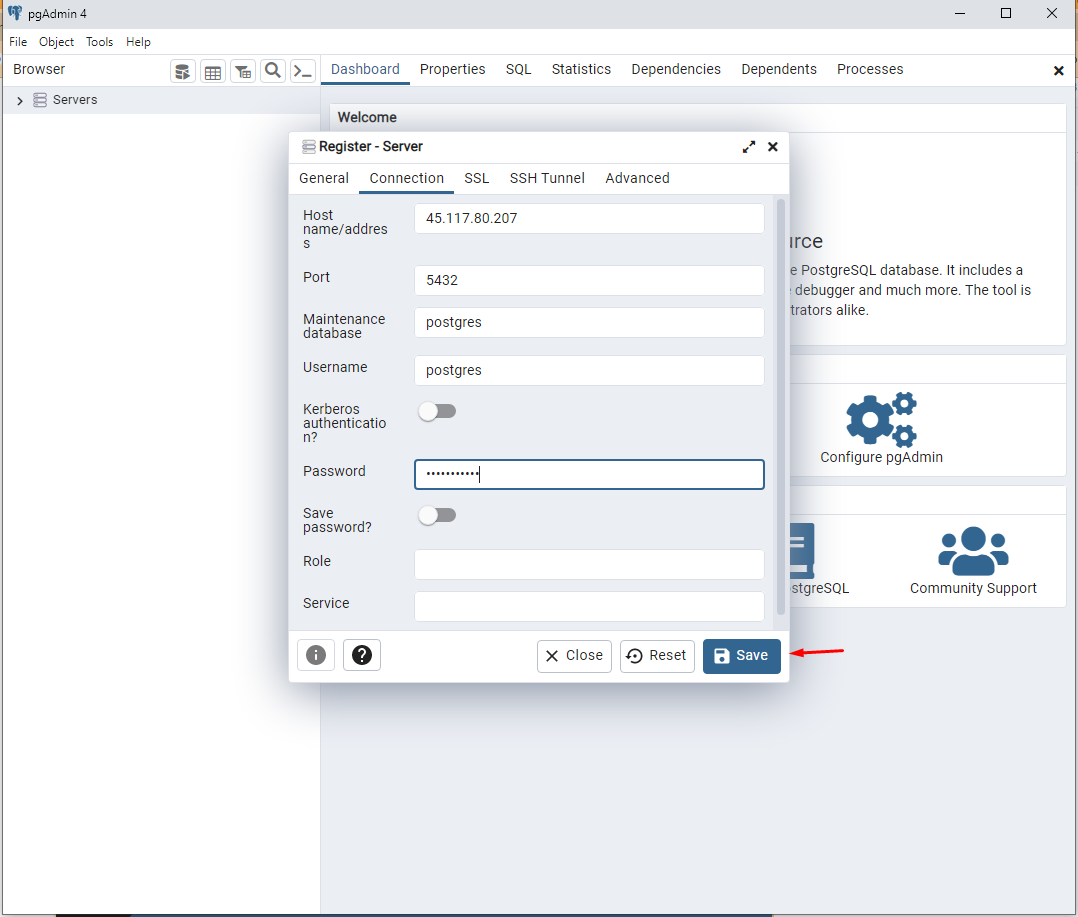Image resolution: width=1078 pixels, height=917 pixels.
Task: Click the Query Tool toolbar icon
Action: pyautogui.click(x=182, y=71)
